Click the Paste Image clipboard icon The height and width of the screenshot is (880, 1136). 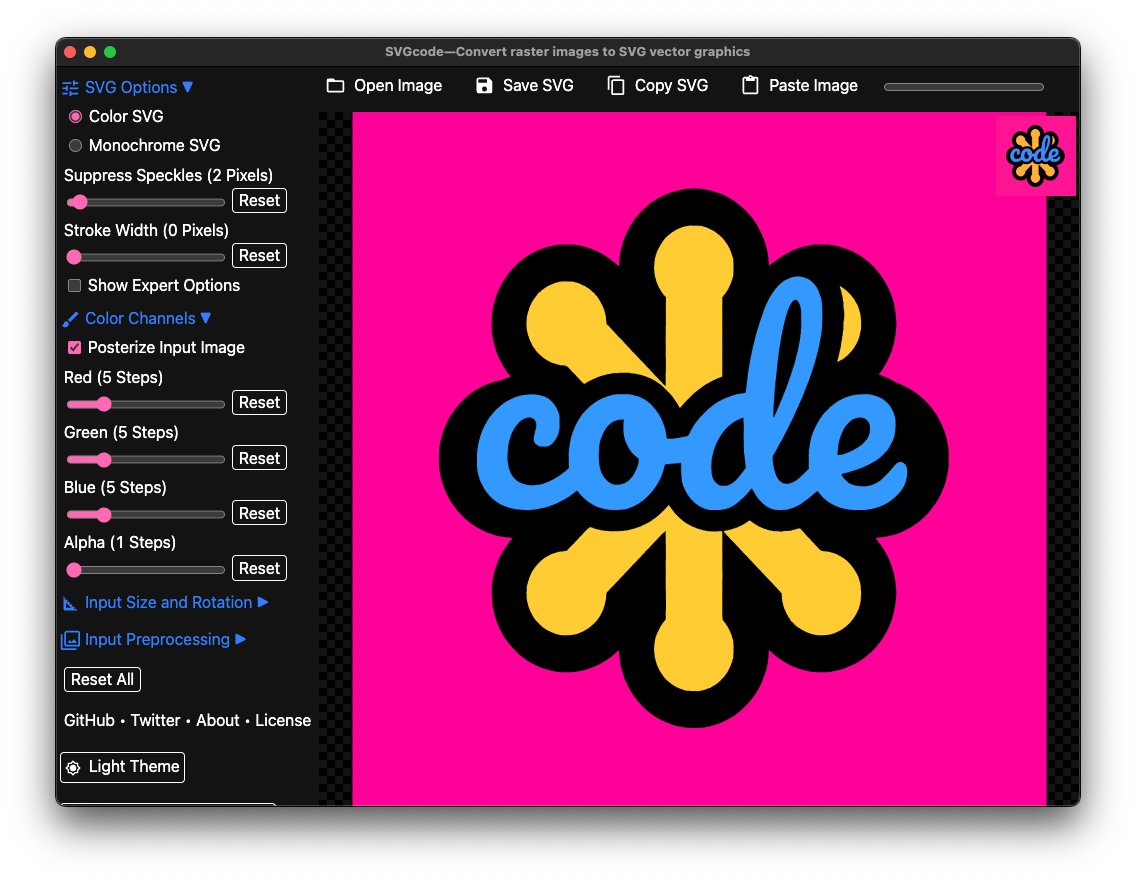[x=750, y=85]
